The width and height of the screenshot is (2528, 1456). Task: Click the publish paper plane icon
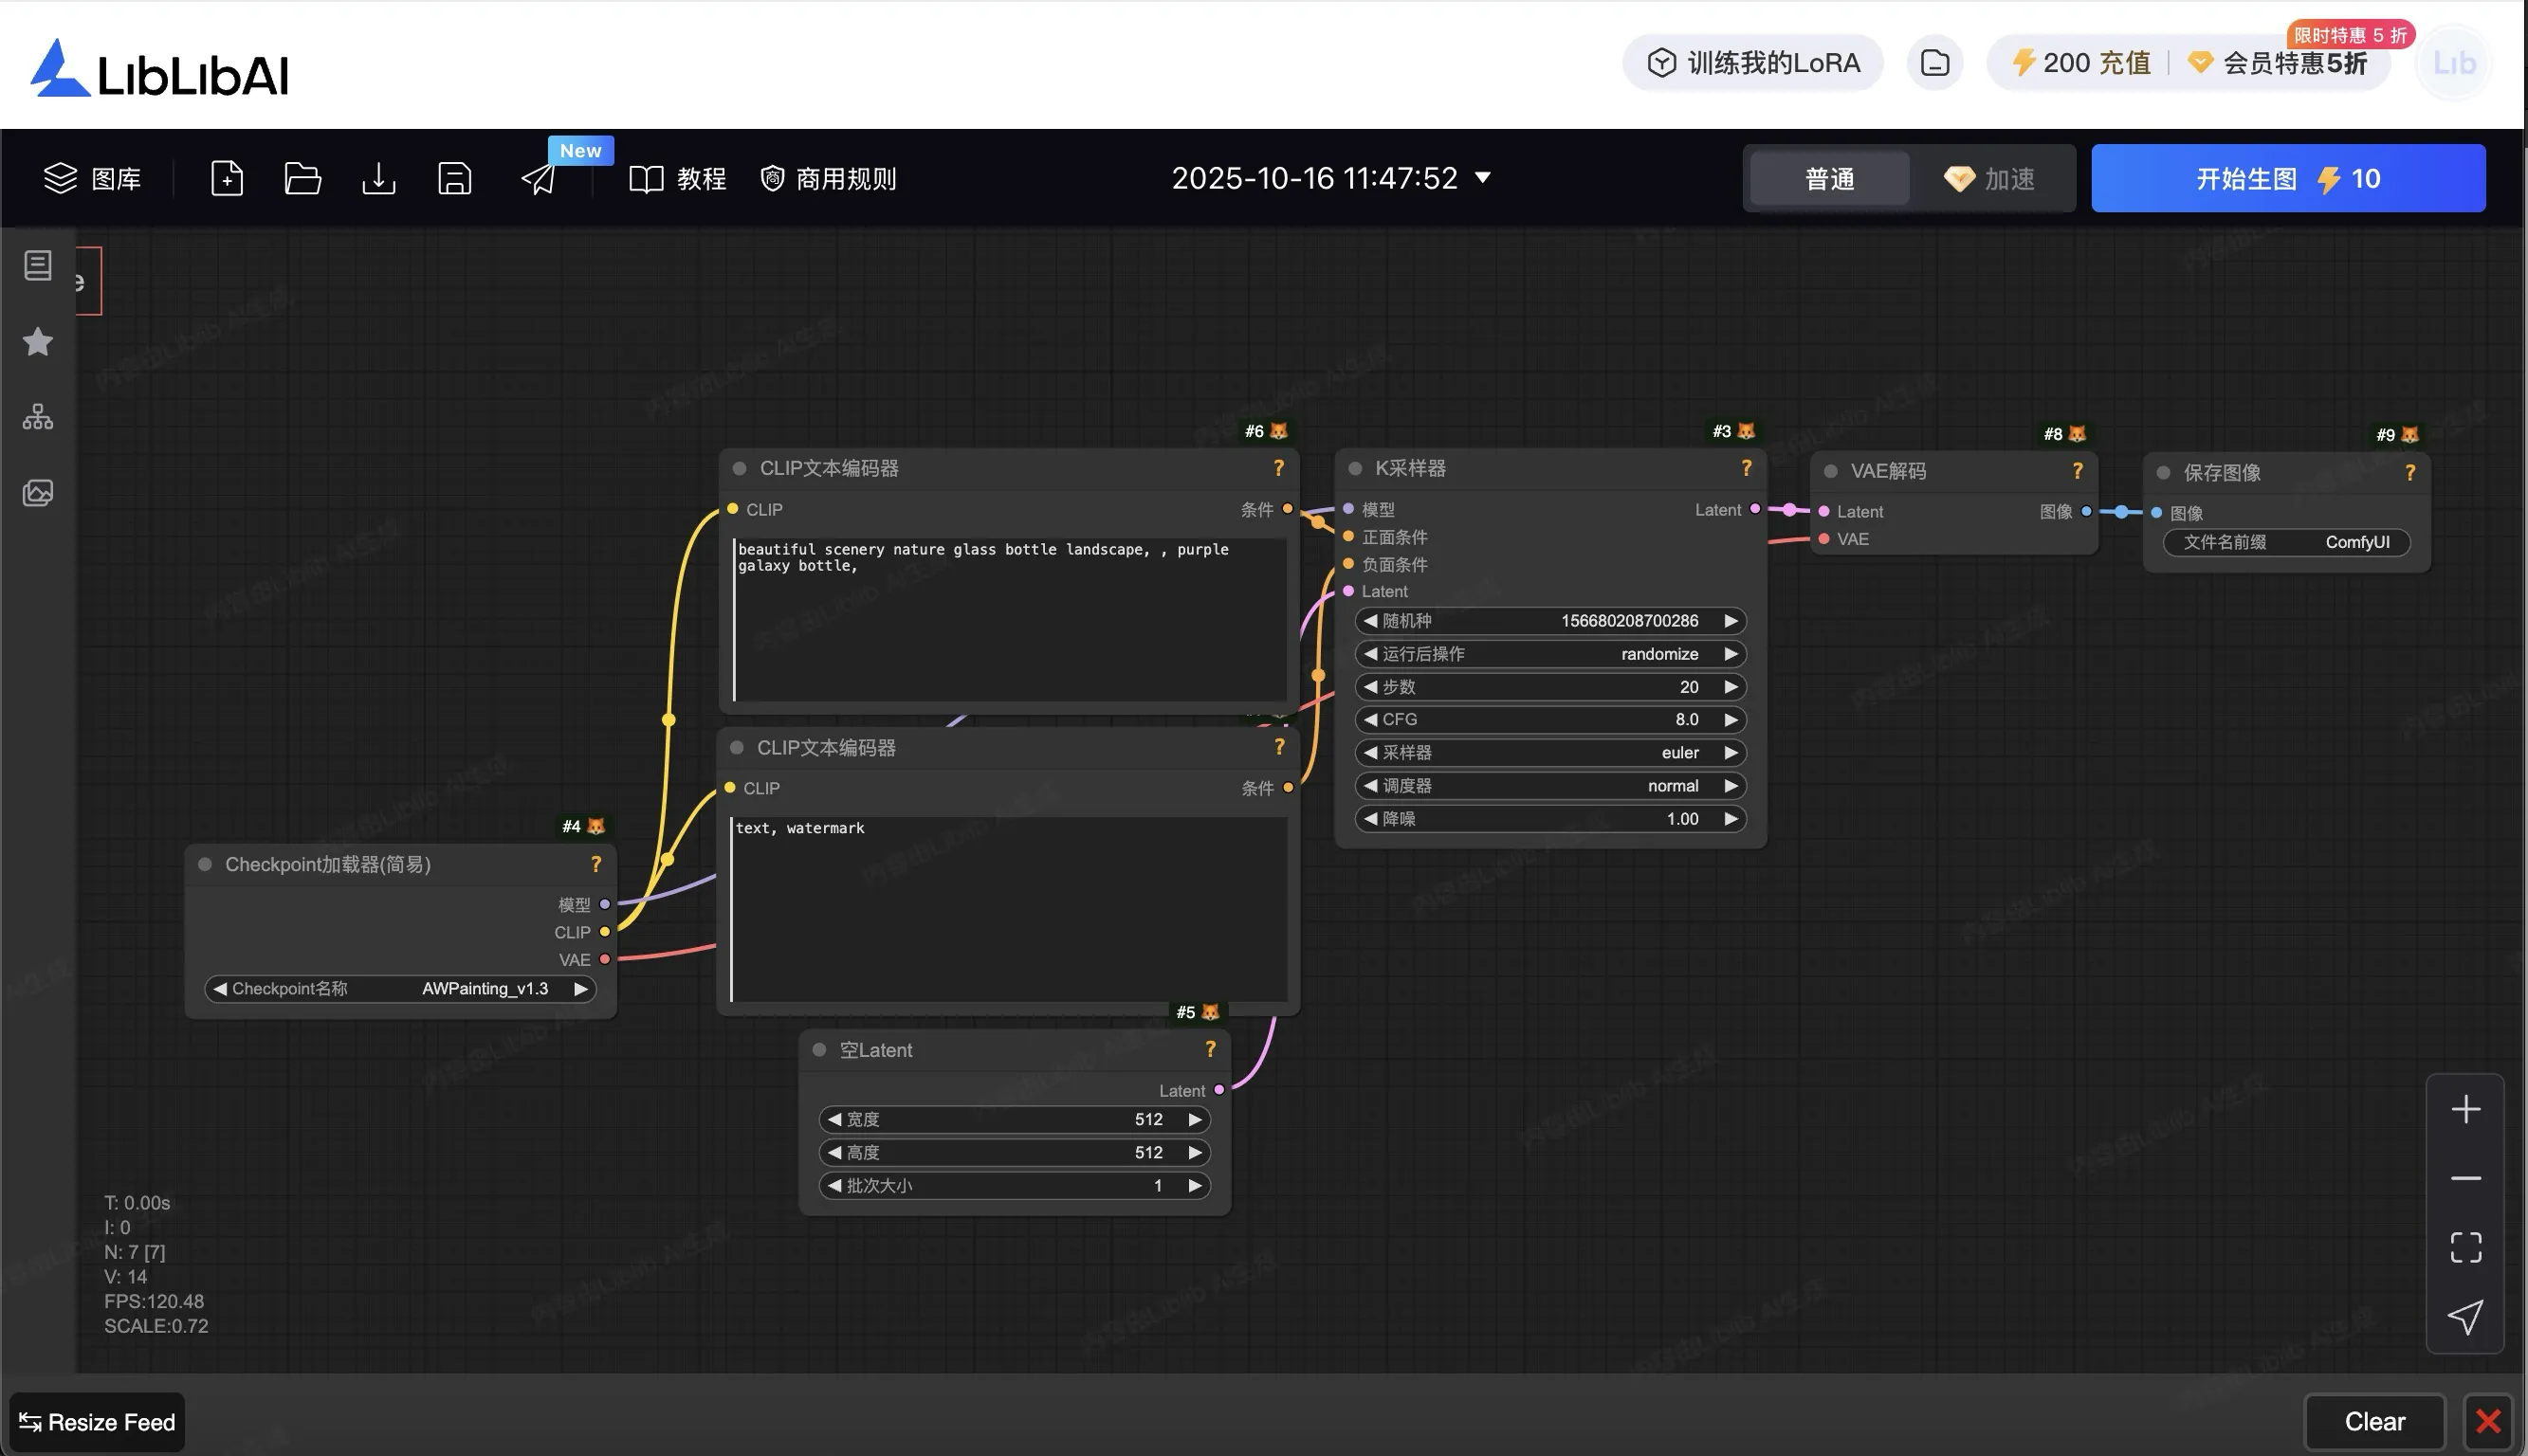[539, 180]
